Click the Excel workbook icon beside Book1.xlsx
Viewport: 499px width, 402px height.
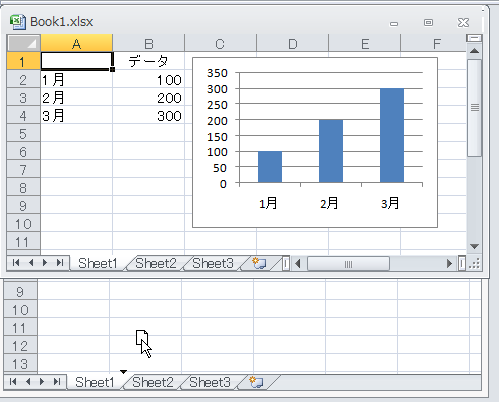[17, 22]
